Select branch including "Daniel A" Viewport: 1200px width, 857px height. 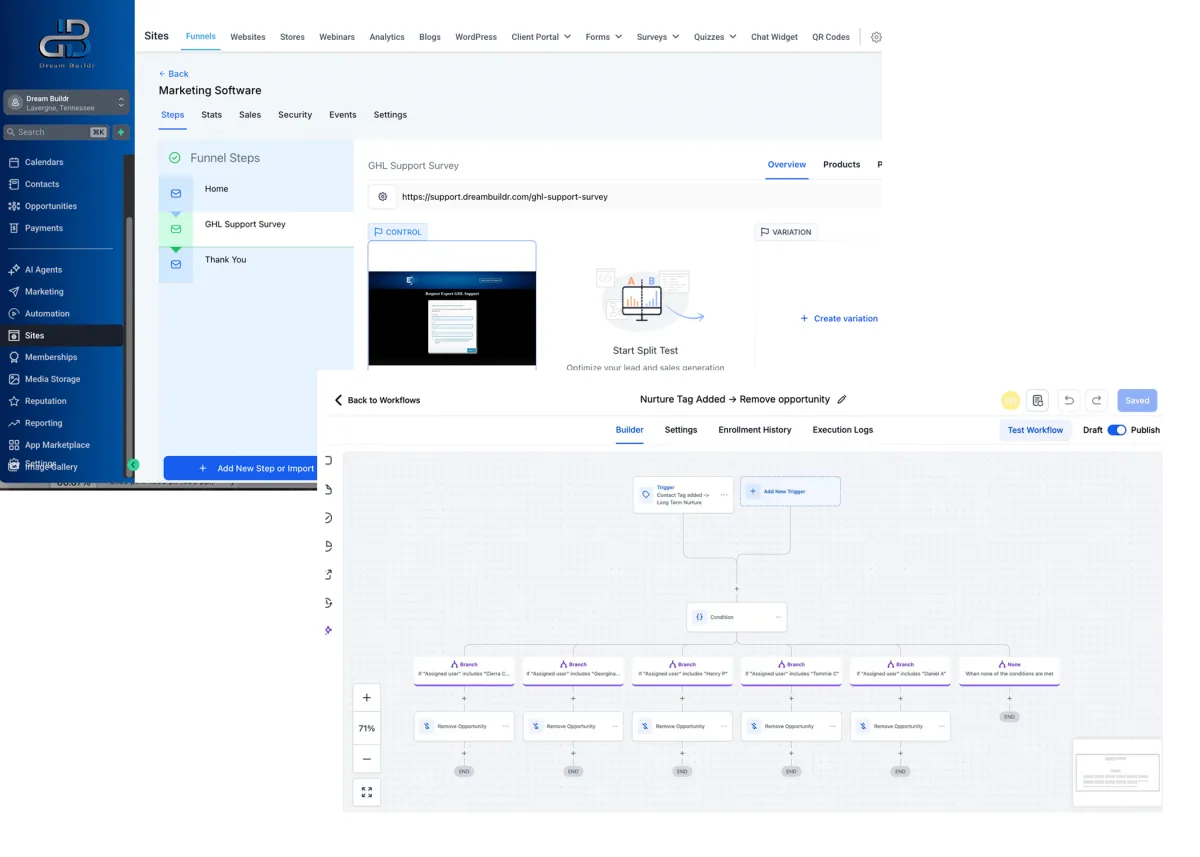click(900, 670)
